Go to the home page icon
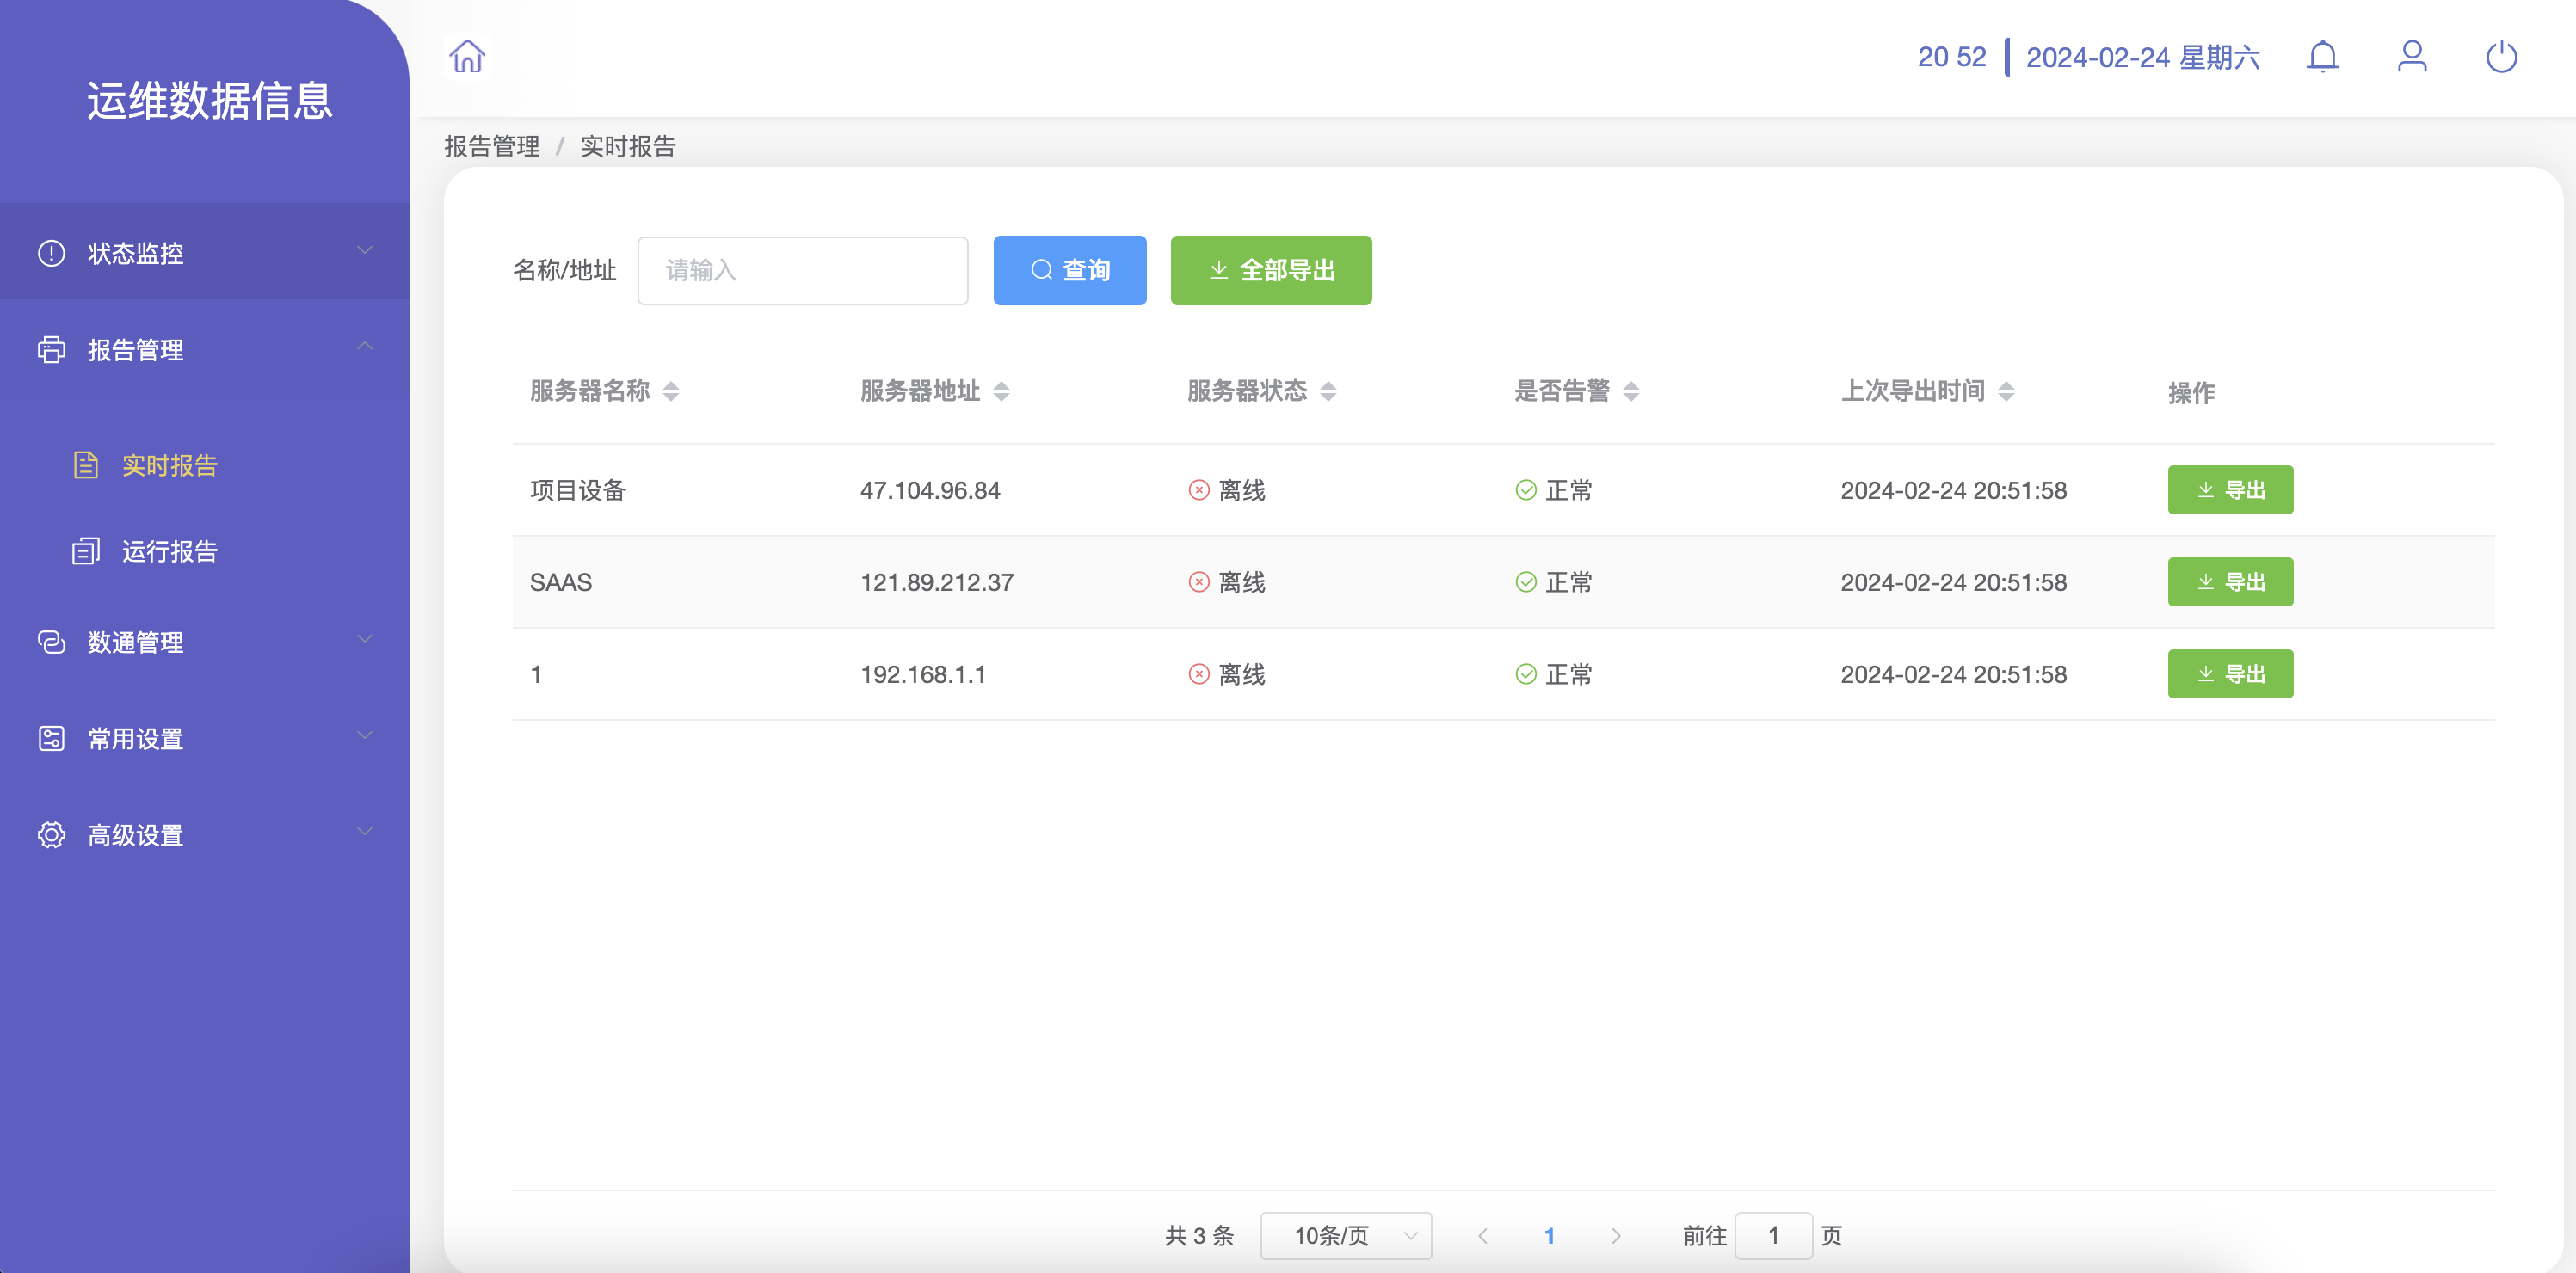The height and width of the screenshot is (1273, 2576). pos(467,56)
